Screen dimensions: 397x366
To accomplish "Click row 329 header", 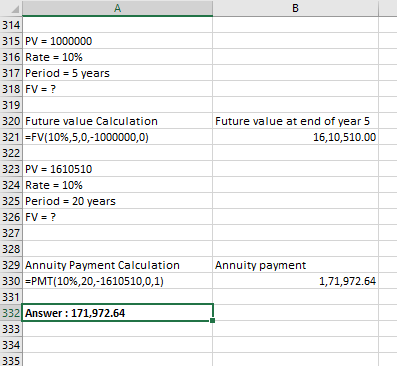I will pyautogui.click(x=11, y=265).
